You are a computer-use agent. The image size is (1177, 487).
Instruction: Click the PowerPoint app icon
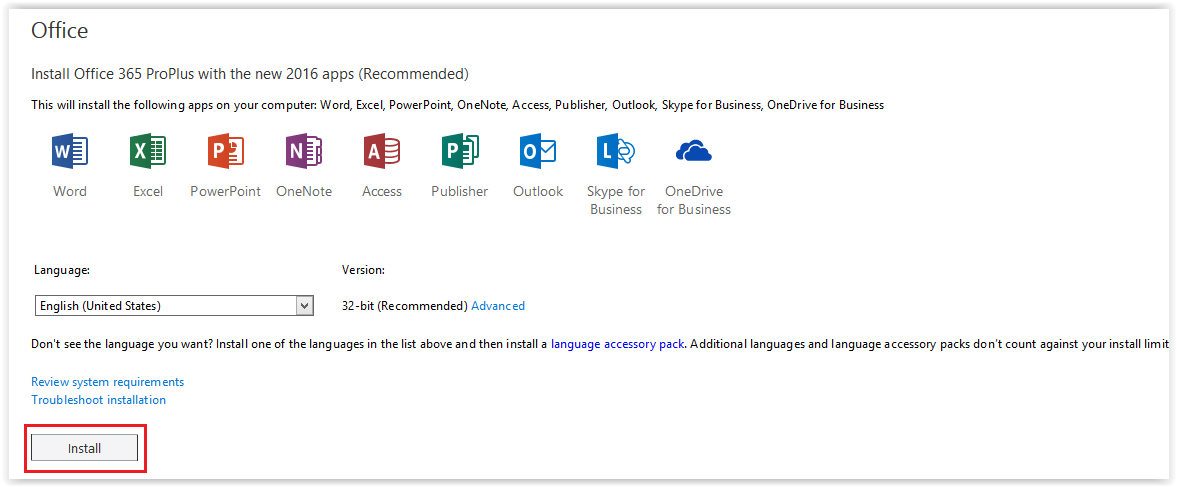[x=226, y=153]
